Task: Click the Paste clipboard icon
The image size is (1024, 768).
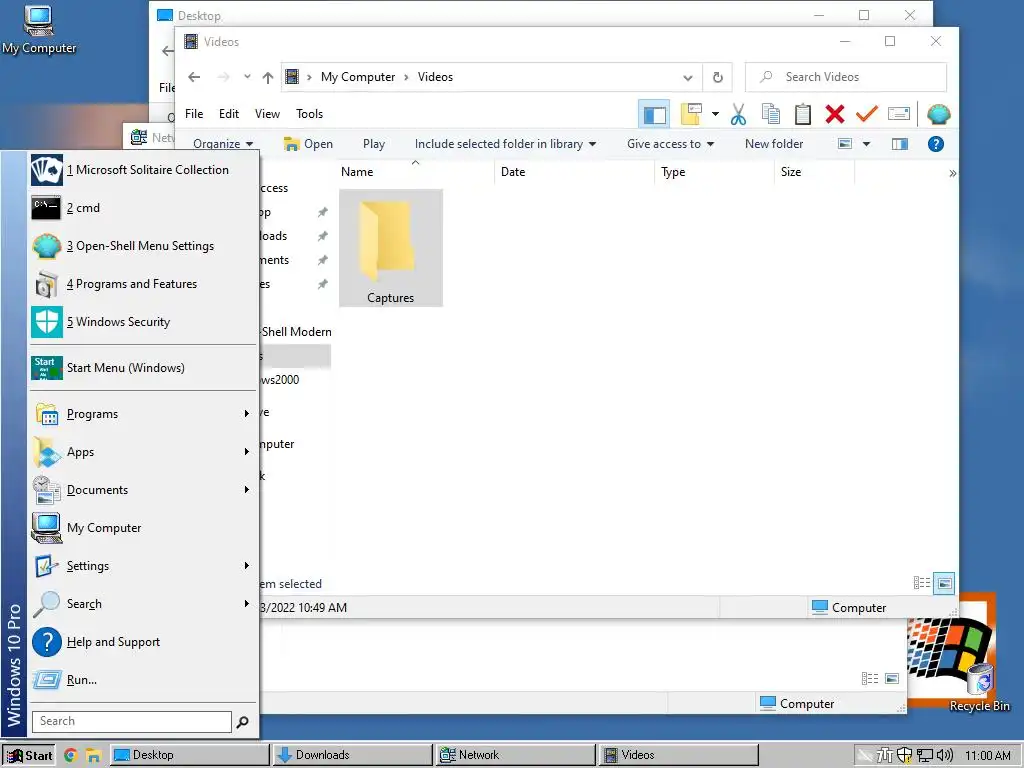Action: pyautogui.click(x=803, y=114)
